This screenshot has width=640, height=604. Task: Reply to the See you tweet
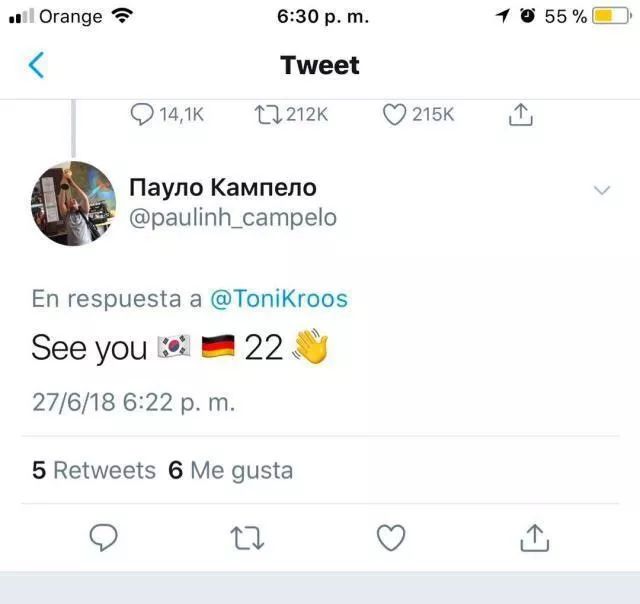click(x=104, y=539)
